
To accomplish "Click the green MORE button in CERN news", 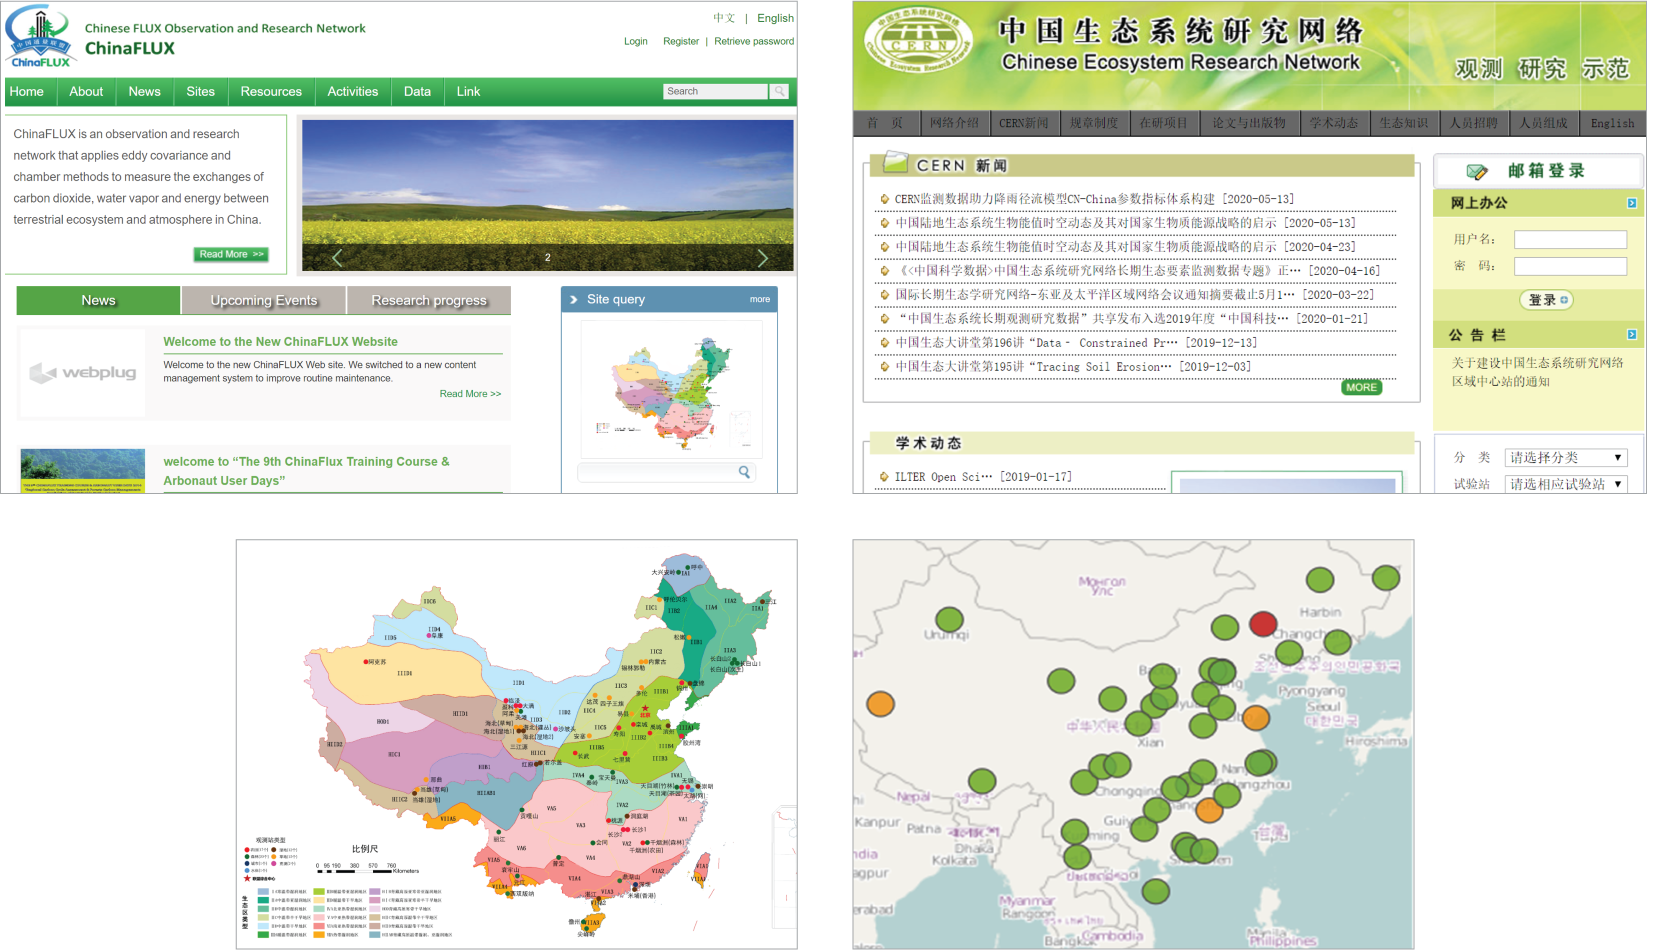I will click(x=1361, y=388).
